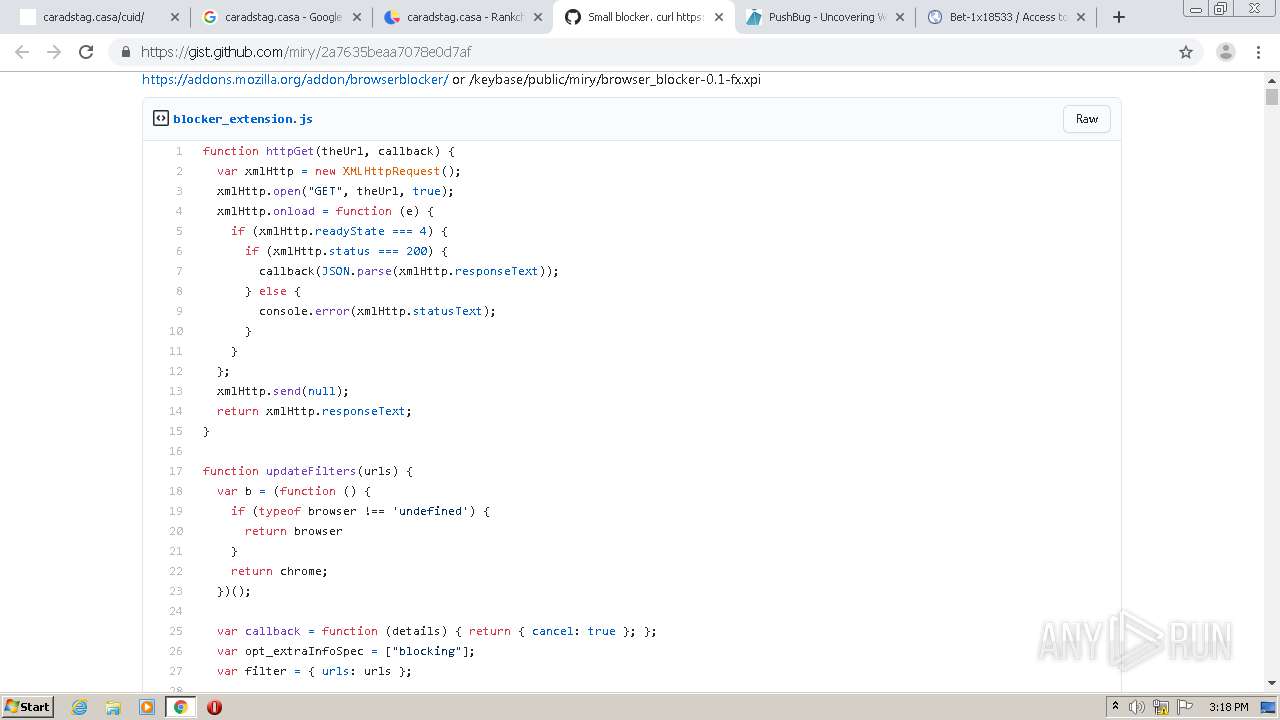Open the Chrome three-dot menu
This screenshot has height=720, width=1280.
point(1259,52)
